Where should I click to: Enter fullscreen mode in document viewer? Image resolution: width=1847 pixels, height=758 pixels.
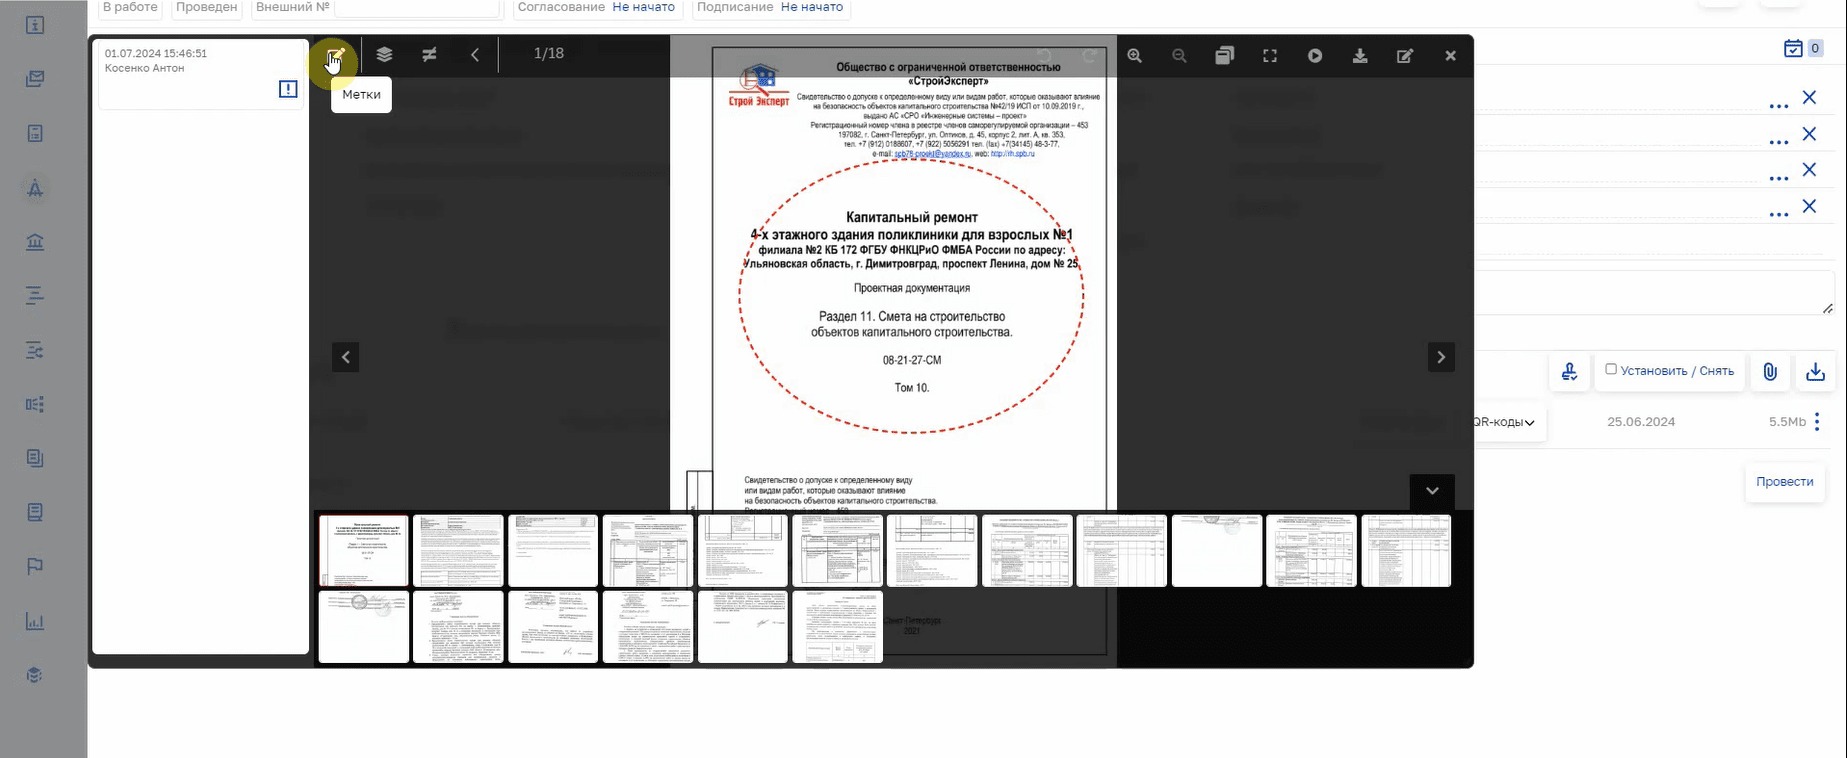coord(1270,56)
